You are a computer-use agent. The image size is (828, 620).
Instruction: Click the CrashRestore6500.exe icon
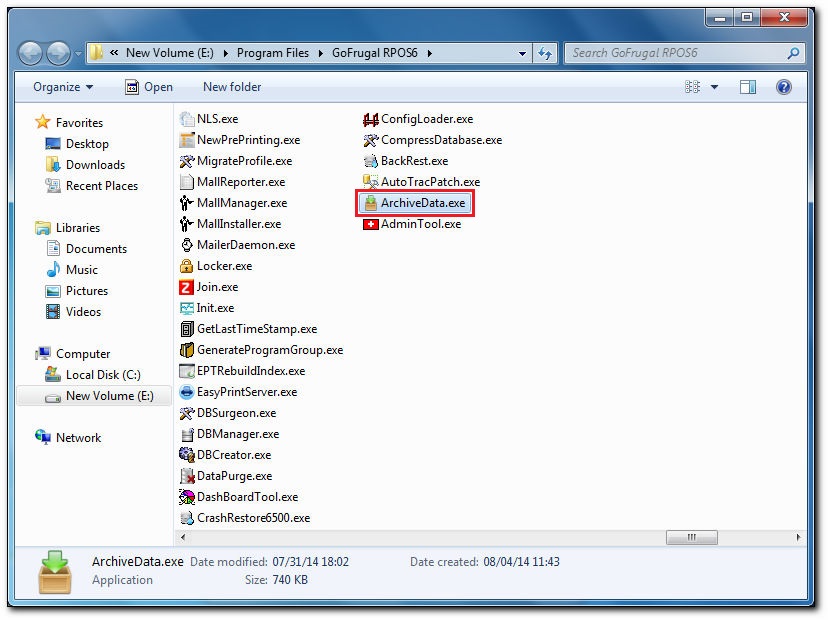click(x=187, y=518)
